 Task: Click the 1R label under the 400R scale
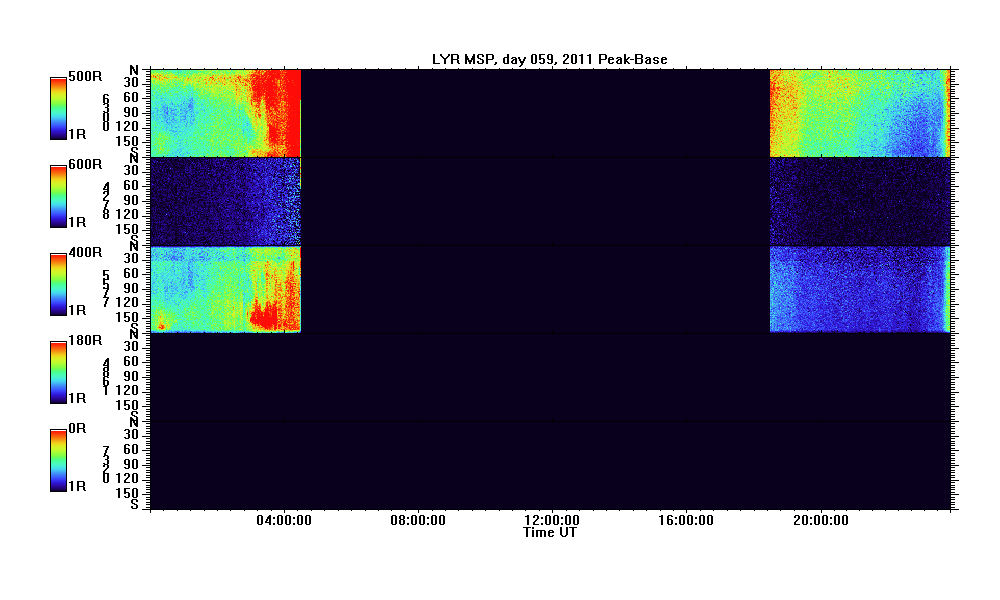click(x=77, y=311)
